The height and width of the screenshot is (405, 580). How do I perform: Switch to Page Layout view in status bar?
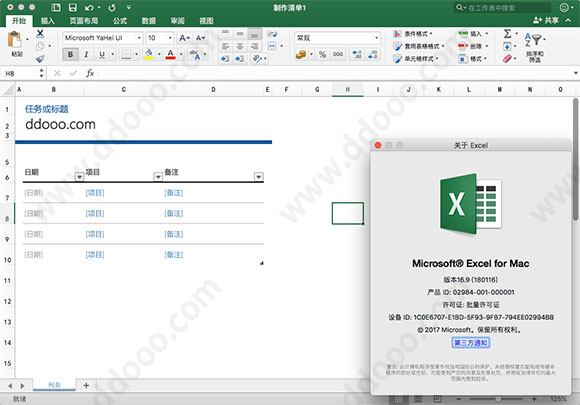[x=418, y=399]
